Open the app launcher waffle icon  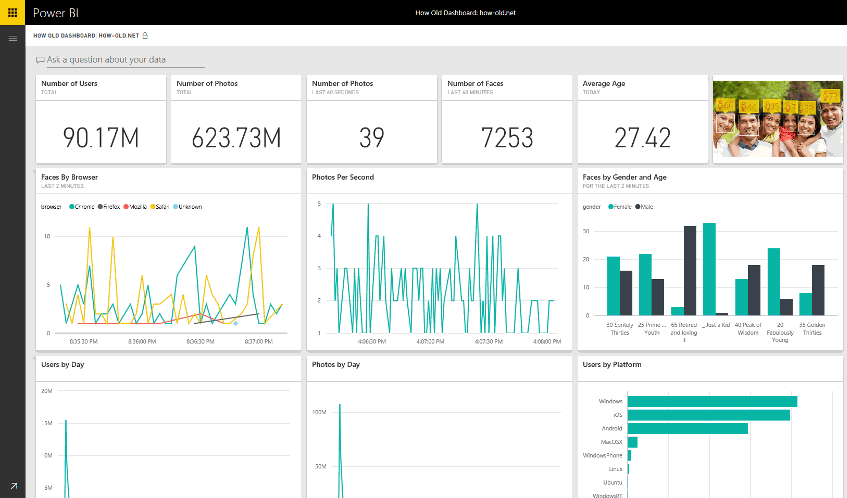pyautogui.click(x=13, y=13)
